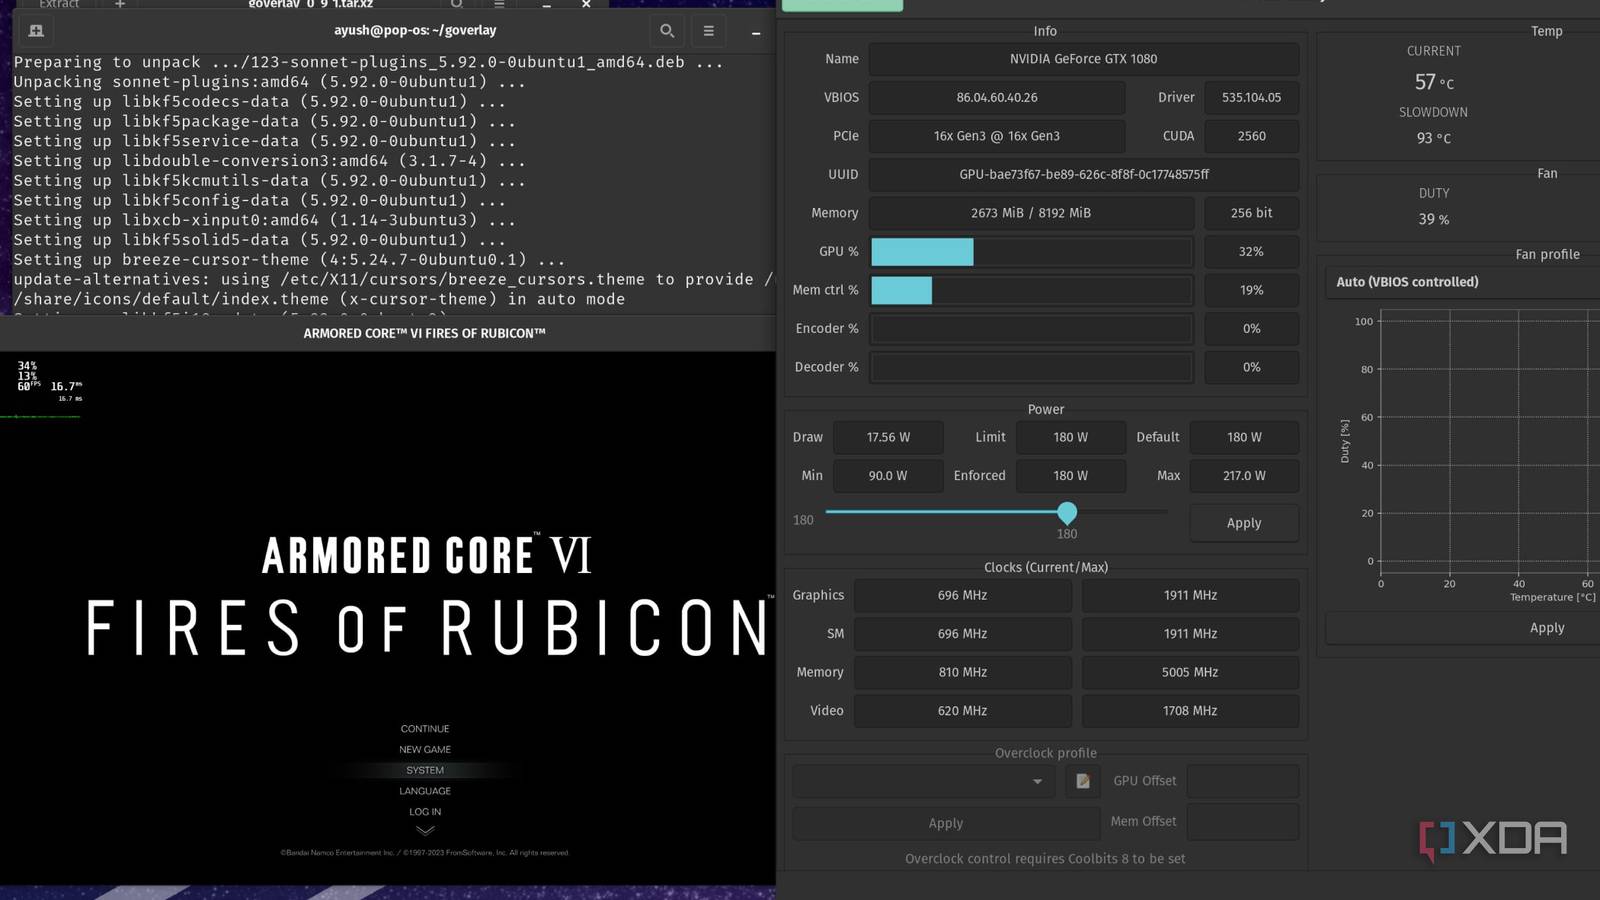Screen dimensions: 1600x900
Task: Open terminal search with the magnifier icon
Action: point(667,31)
